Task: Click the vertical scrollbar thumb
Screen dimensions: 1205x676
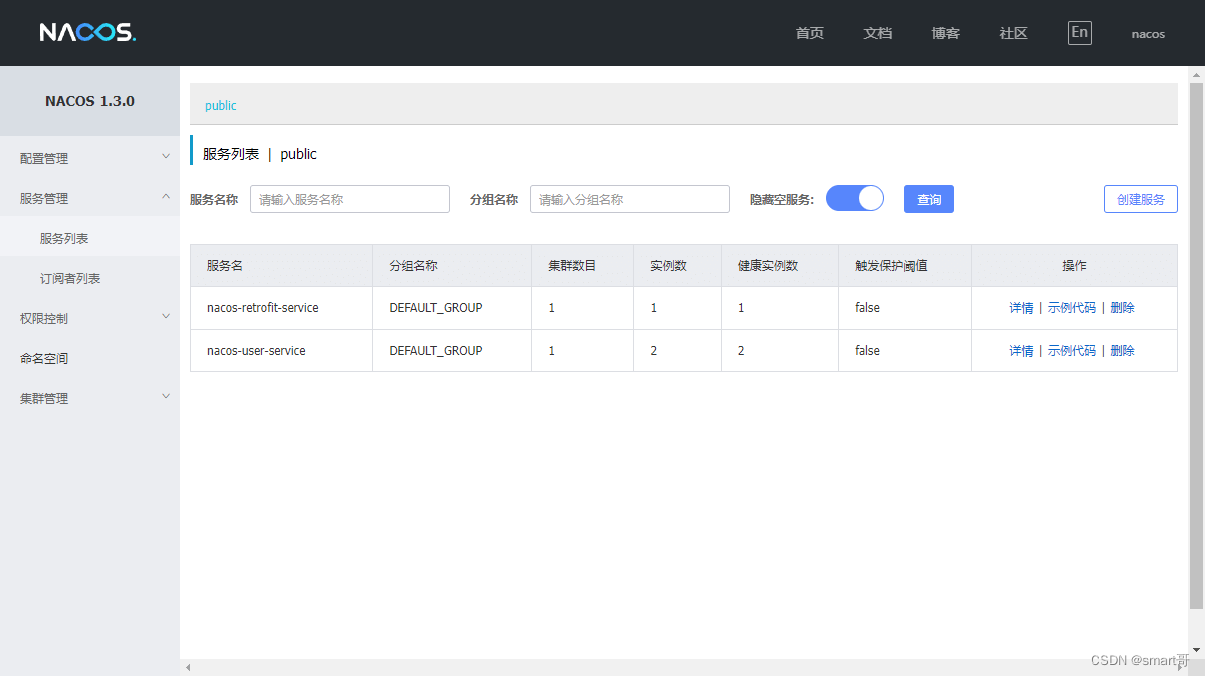Action: [1197, 345]
